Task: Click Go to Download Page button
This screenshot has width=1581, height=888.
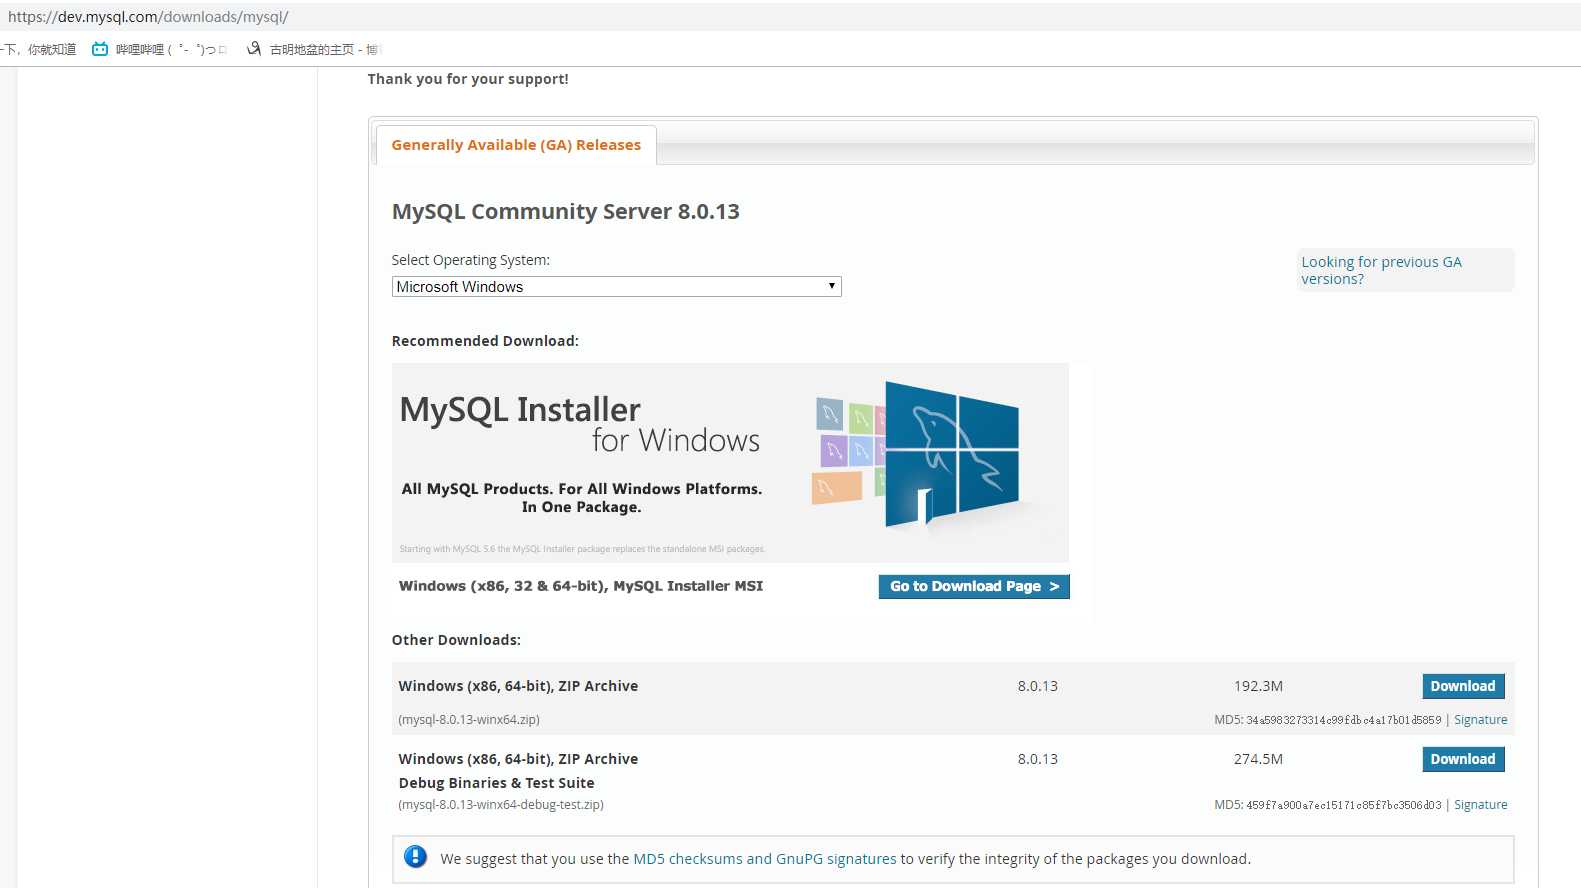Action: 974,587
